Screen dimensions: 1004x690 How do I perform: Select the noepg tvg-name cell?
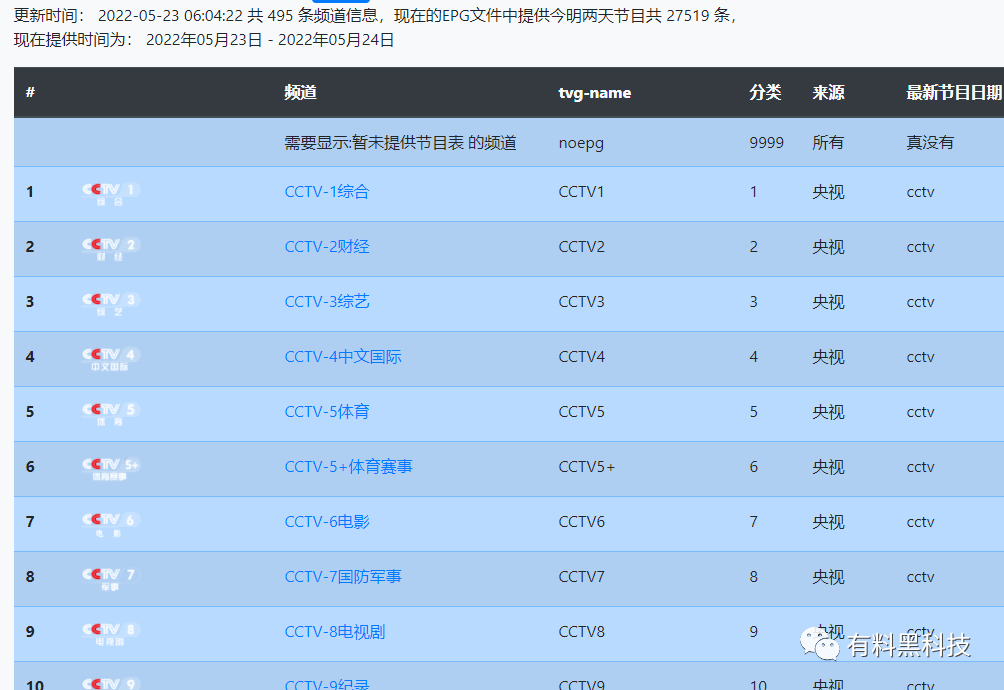(581, 143)
